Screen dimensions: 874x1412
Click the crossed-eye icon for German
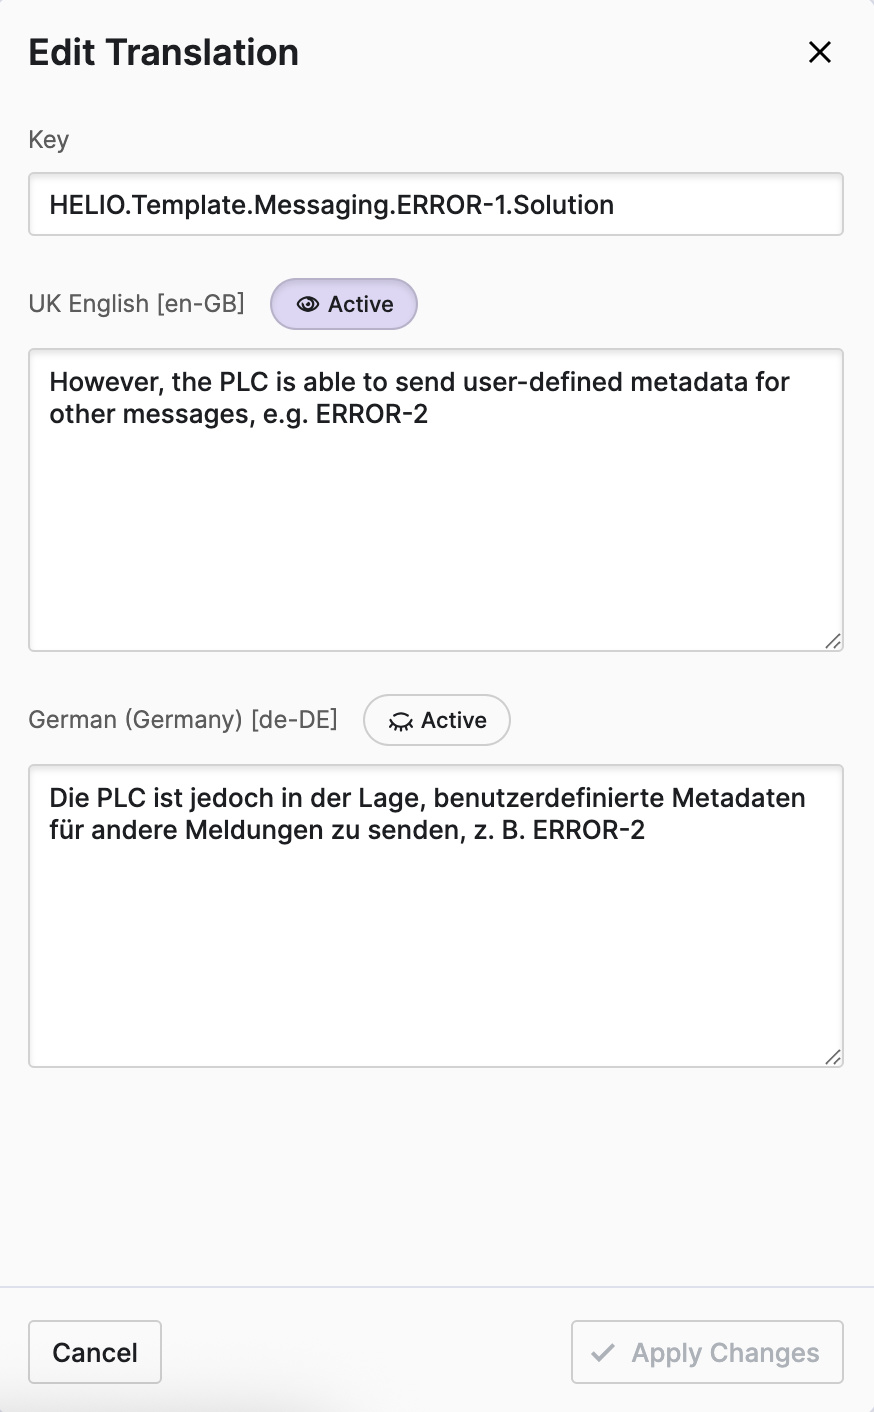pos(401,721)
